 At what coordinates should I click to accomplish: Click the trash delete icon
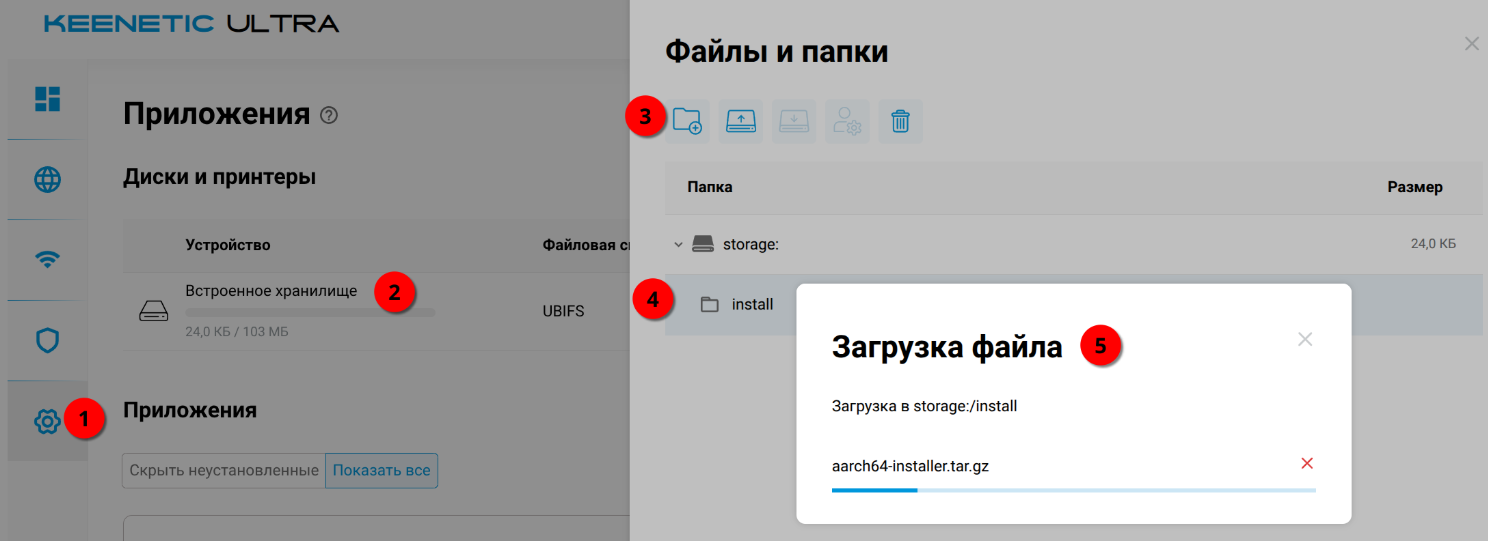tap(900, 121)
